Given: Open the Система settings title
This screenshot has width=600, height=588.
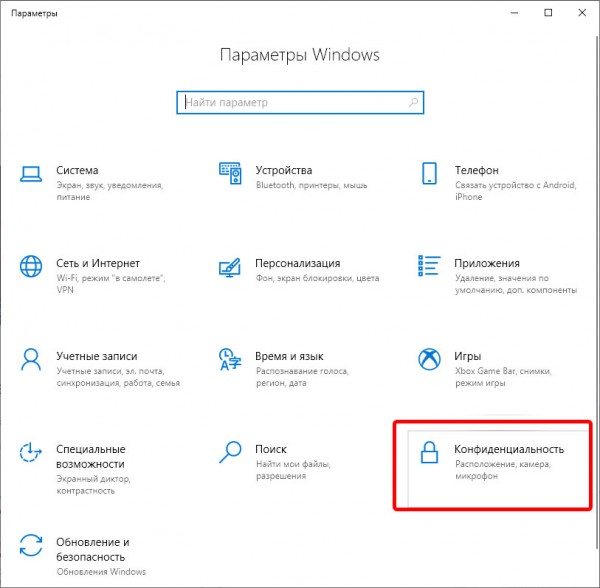Looking at the screenshot, I should point(77,170).
